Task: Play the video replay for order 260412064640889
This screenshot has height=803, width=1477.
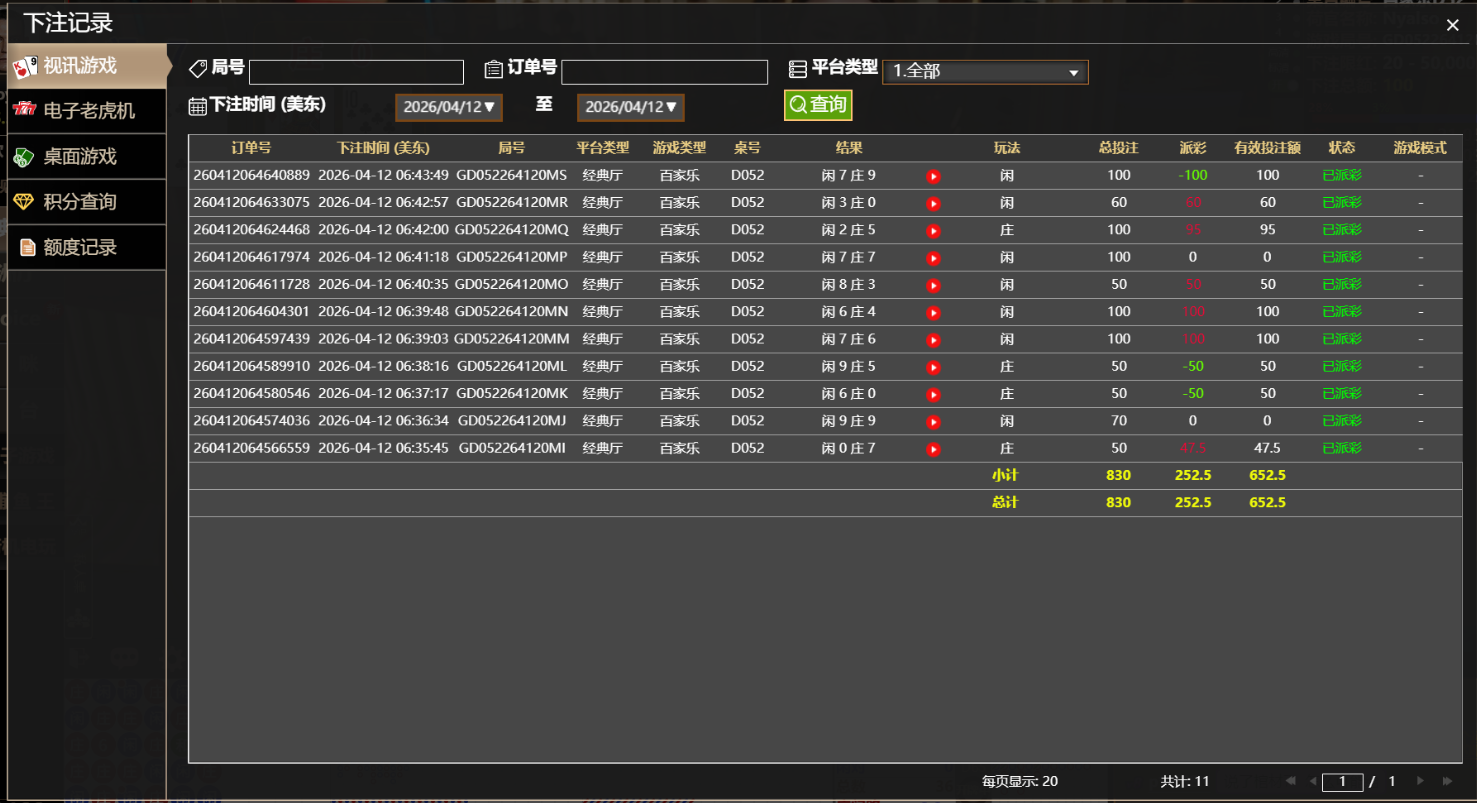Action: coord(932,174)
